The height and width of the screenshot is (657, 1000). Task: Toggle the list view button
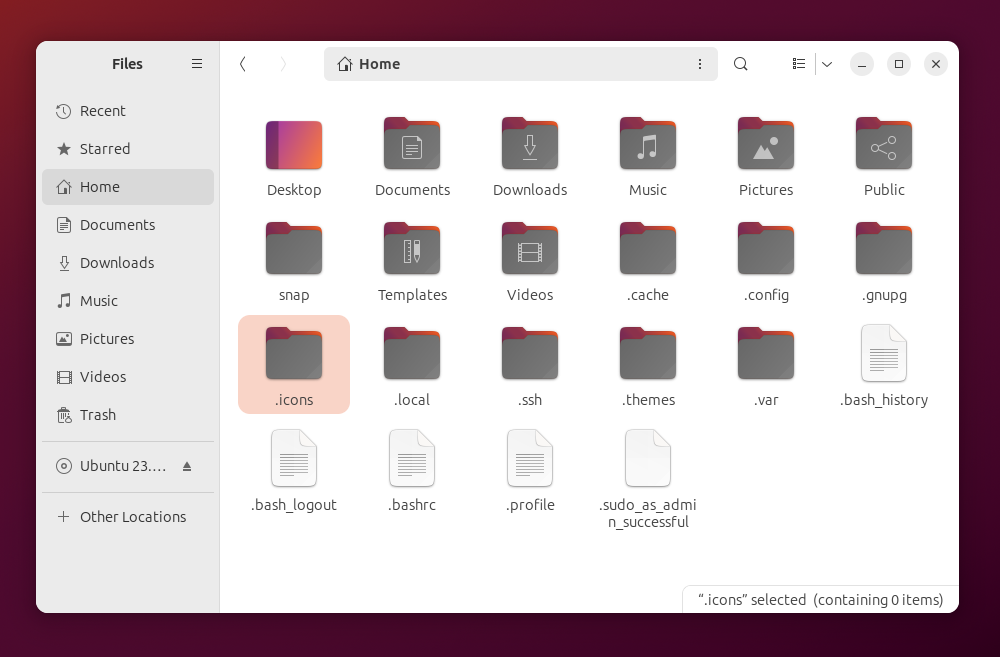tap(798, 63)
